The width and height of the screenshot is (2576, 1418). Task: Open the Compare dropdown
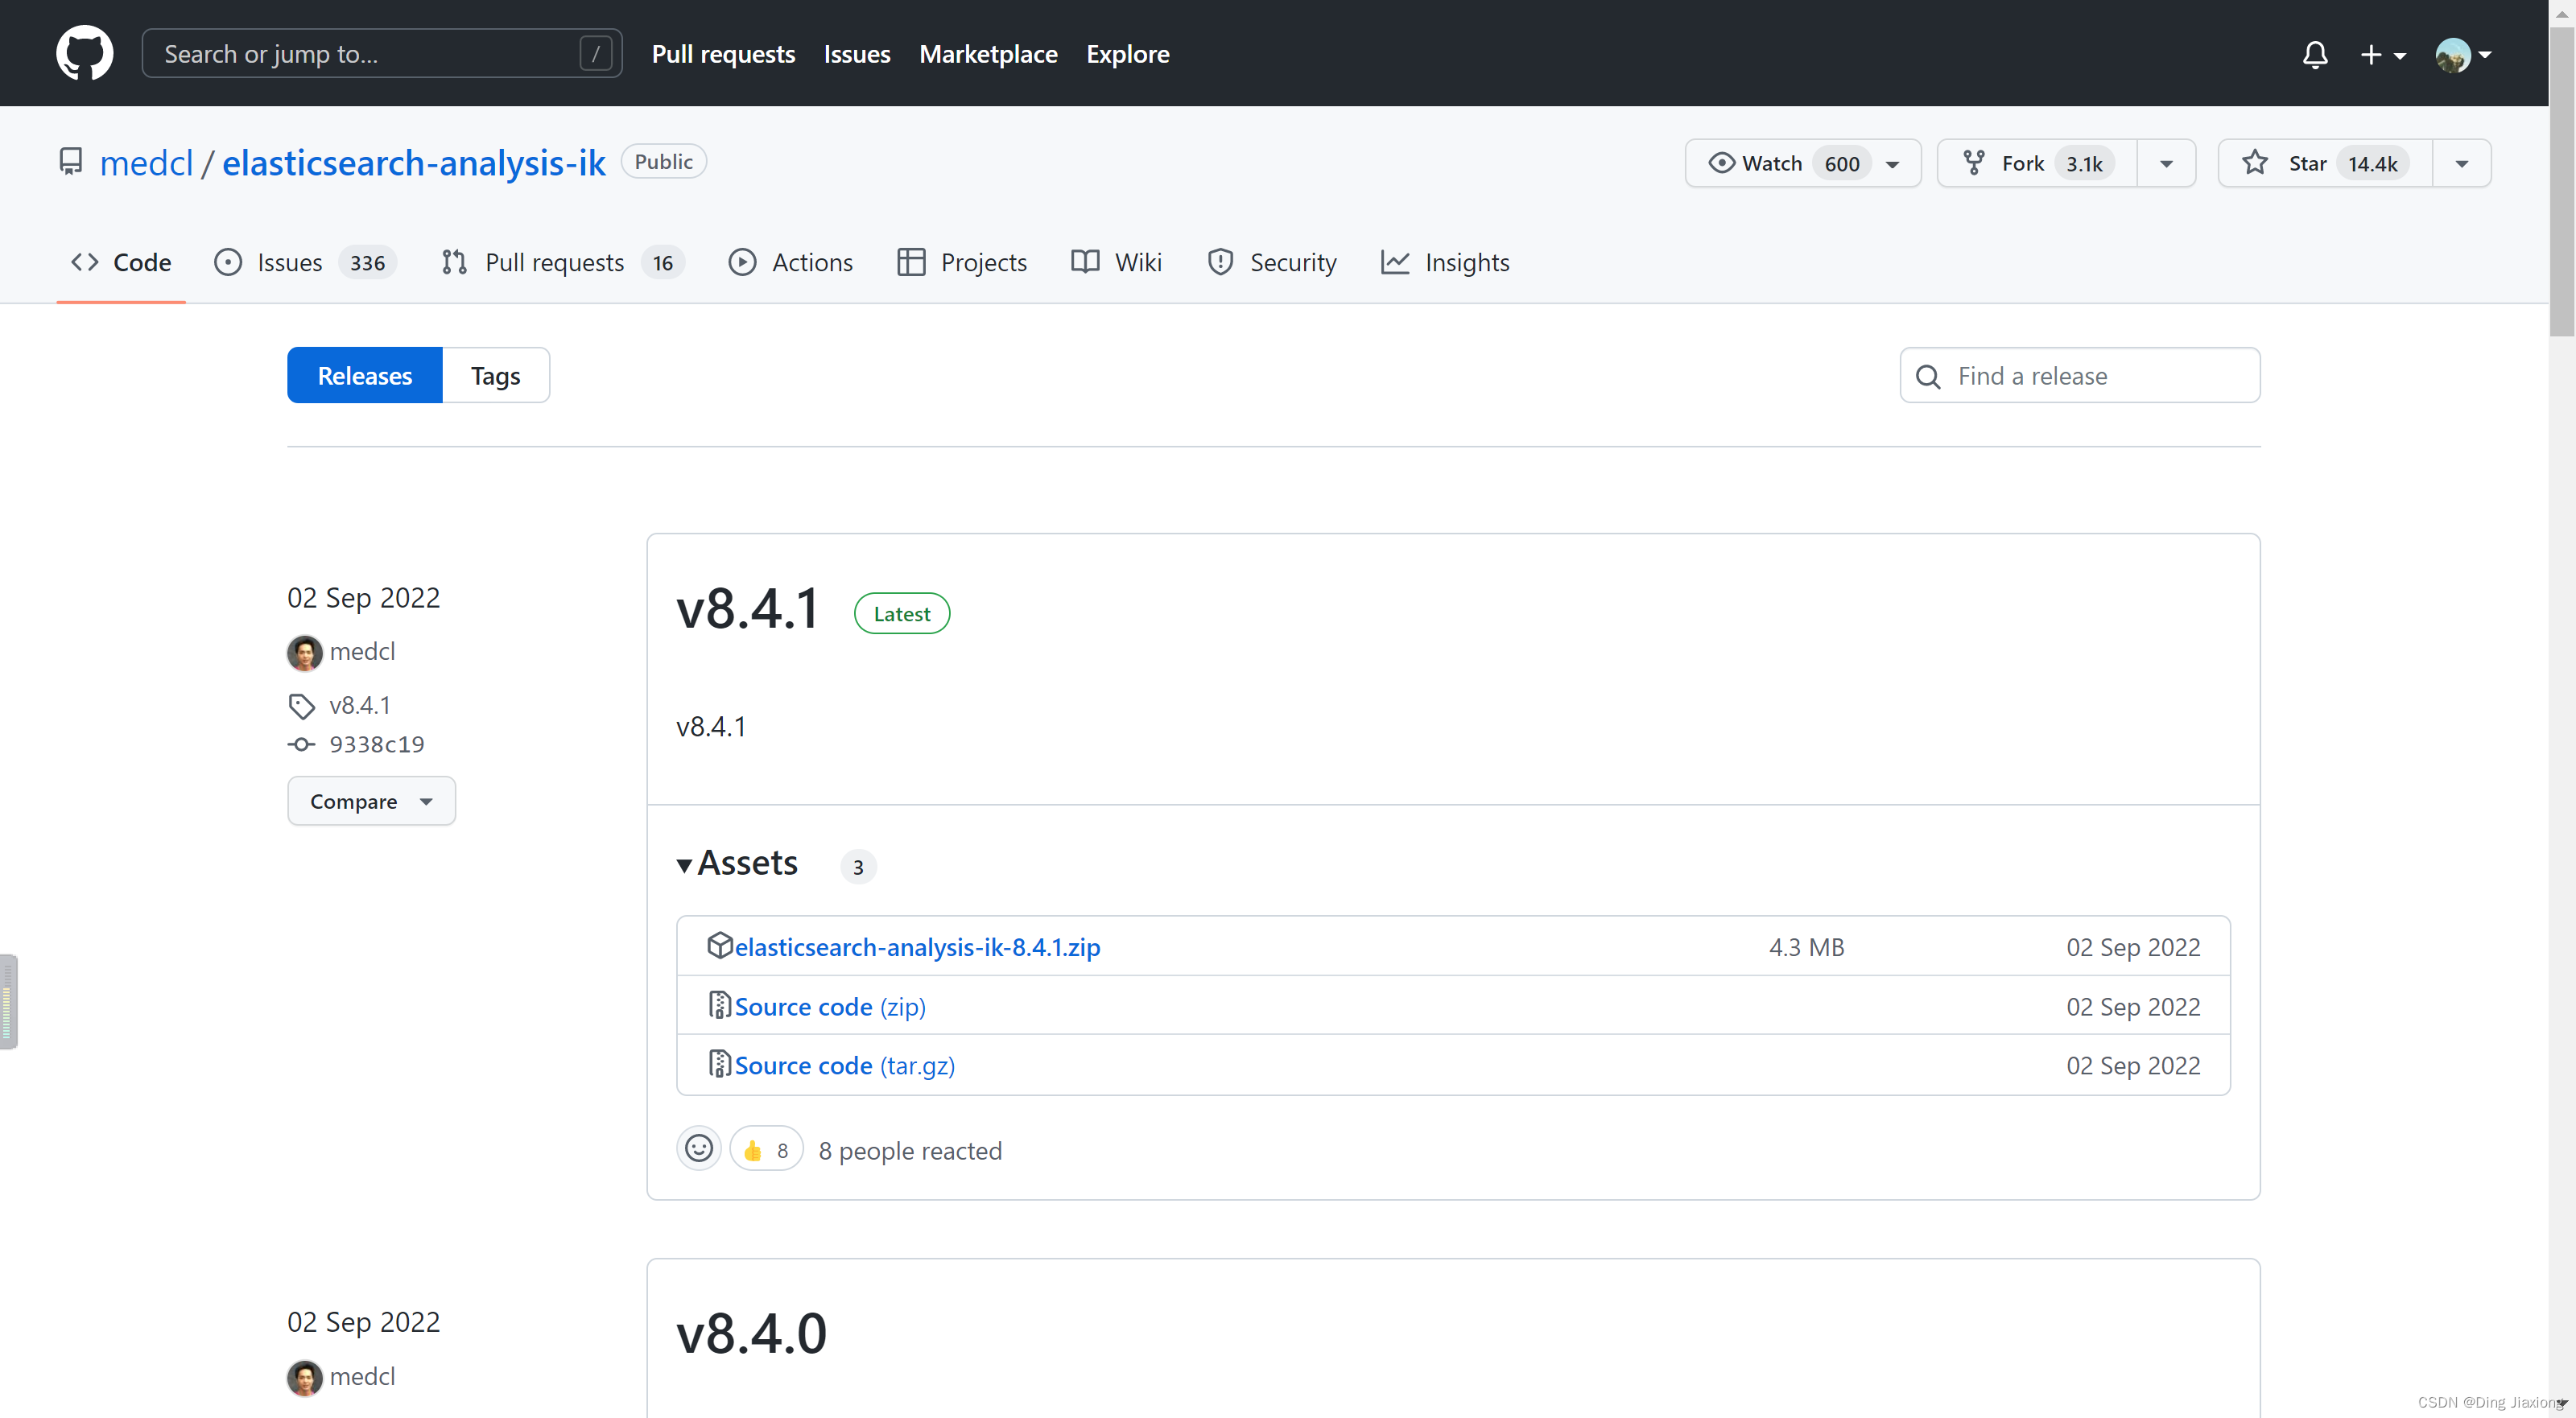pyautogui.click(x=371, y=801)
